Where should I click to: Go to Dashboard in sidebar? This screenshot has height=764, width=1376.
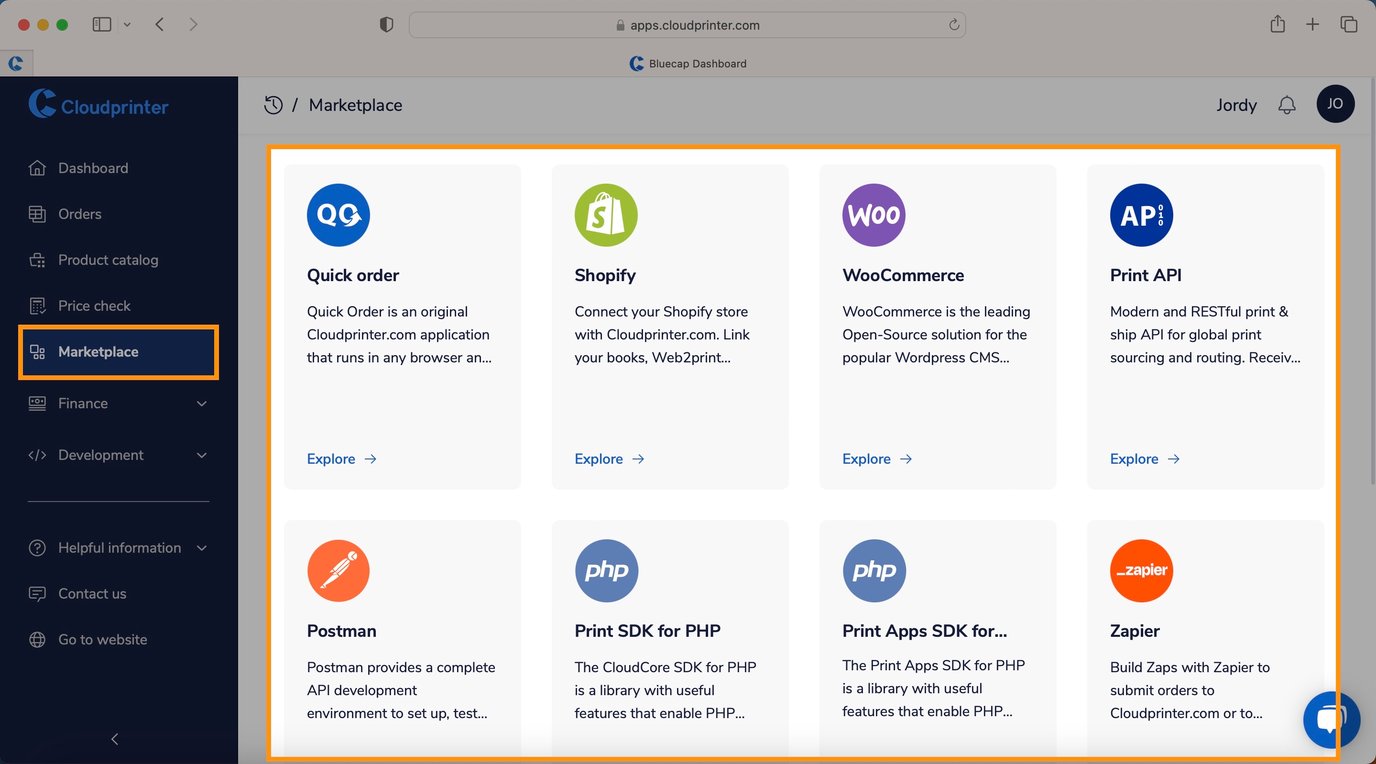point(92,168)
